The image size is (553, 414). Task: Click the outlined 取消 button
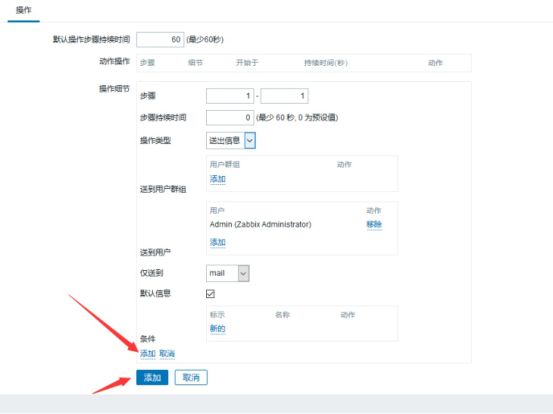191,378
